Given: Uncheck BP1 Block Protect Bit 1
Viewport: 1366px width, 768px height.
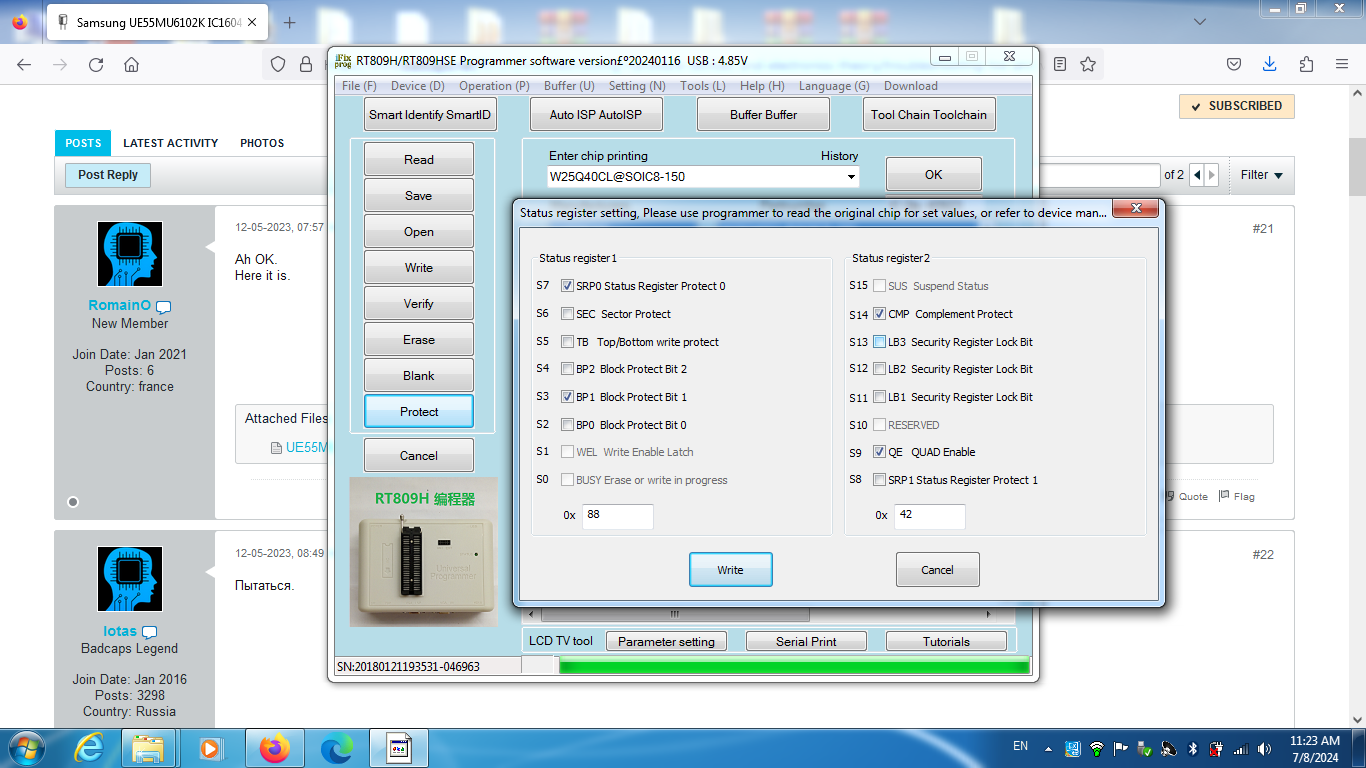Looking at the screenshot, I should click(568, 397).
